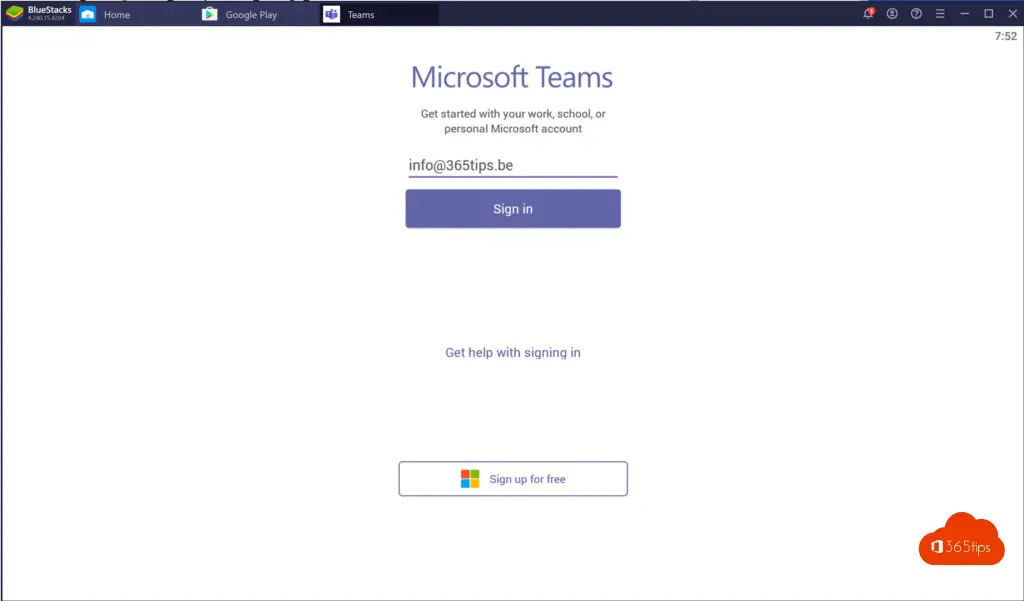
Task: Open the BlueStacks hamburger menu
Action: pos(940,14)
